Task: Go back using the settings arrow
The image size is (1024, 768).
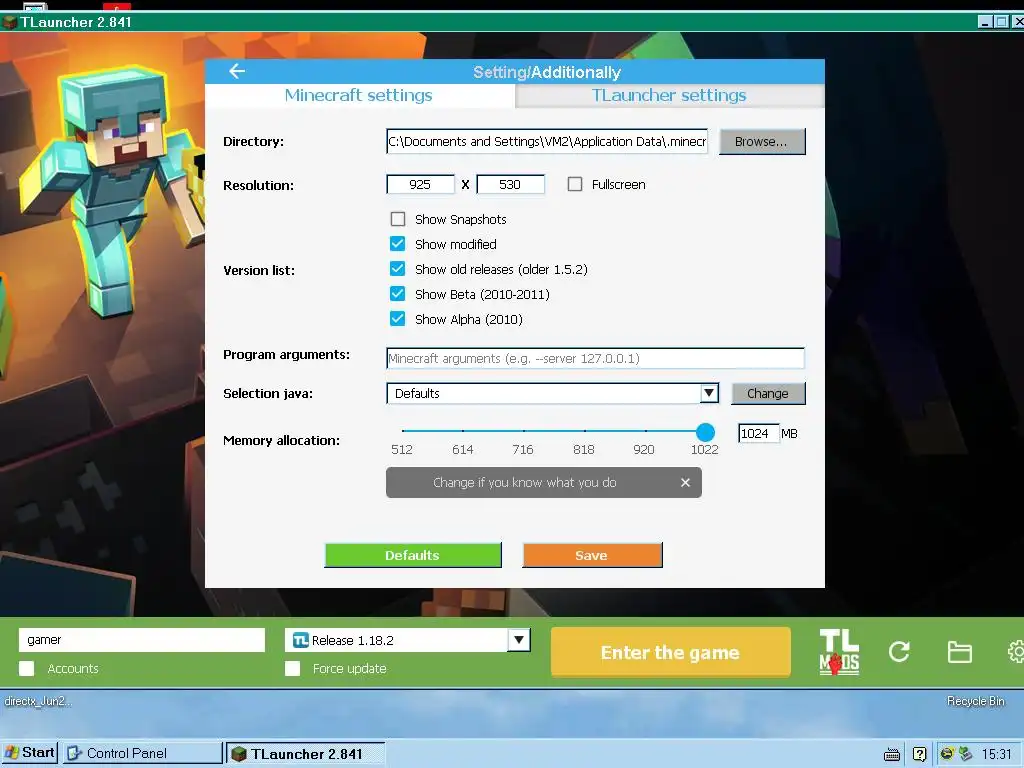Action: pyautogui.click(x=237, y=71)
